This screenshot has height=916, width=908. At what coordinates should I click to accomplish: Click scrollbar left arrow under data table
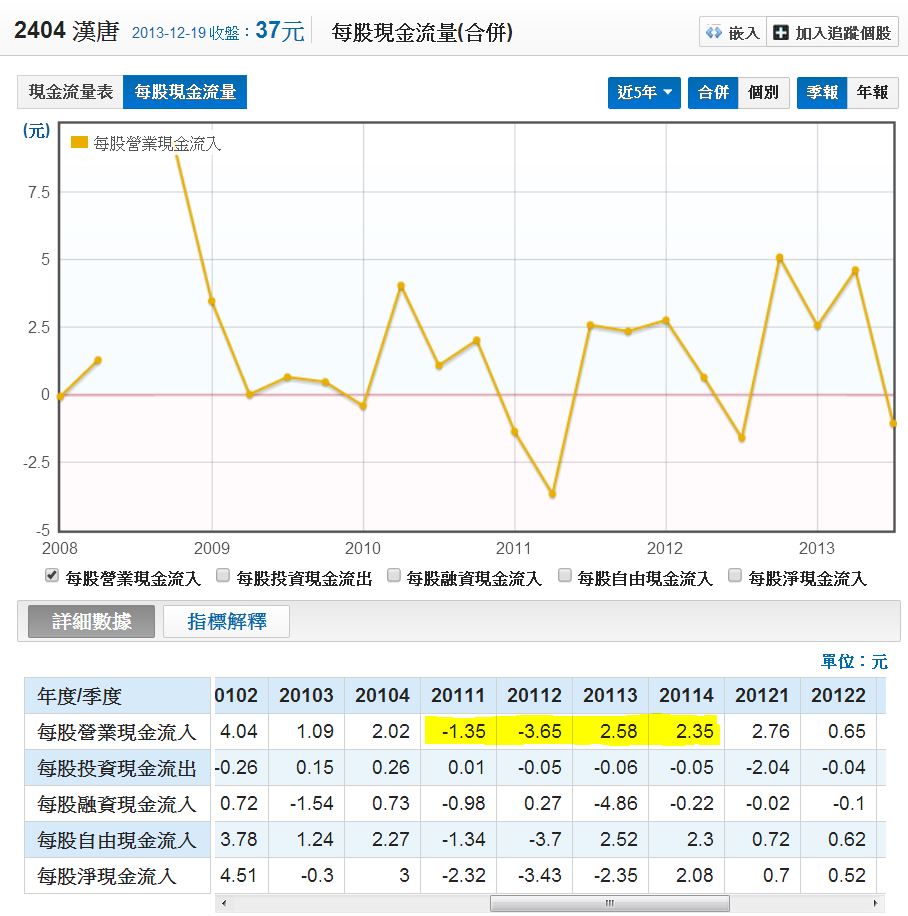pos(223,903)
